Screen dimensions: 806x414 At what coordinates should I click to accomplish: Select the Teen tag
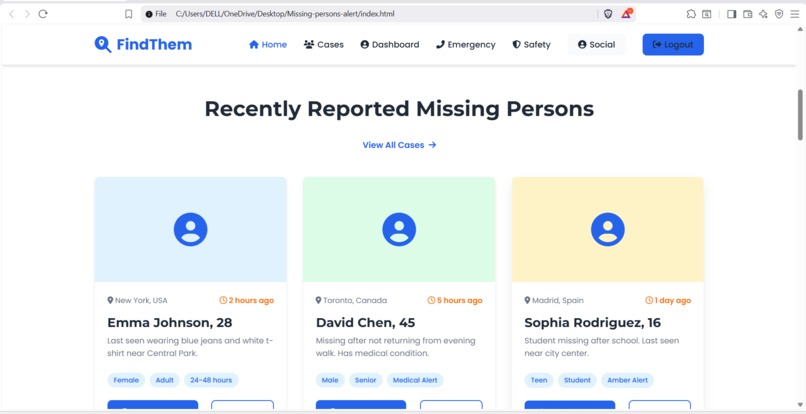coord(539,381)
